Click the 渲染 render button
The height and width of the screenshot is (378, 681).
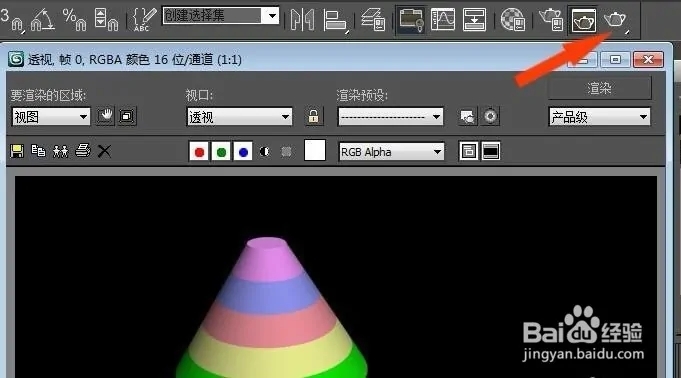[600, 88]
